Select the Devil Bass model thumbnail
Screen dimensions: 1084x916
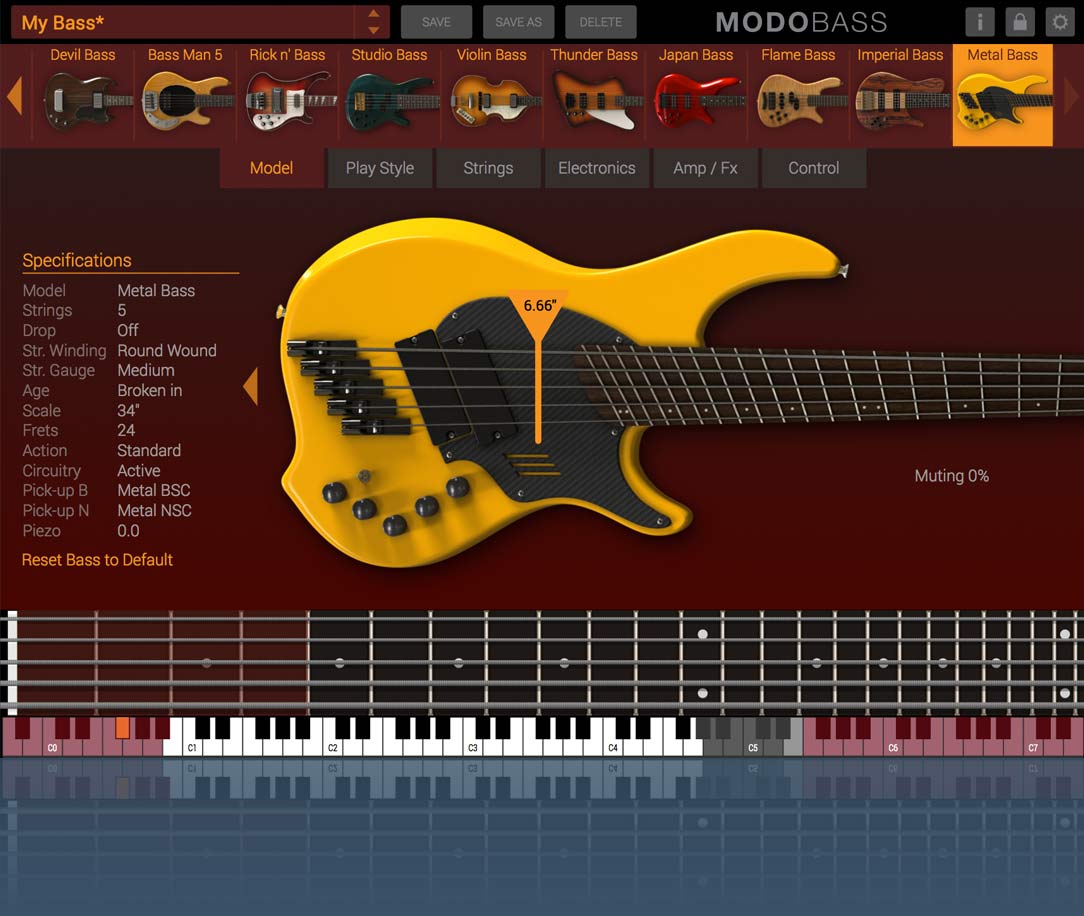click(84, 97)
